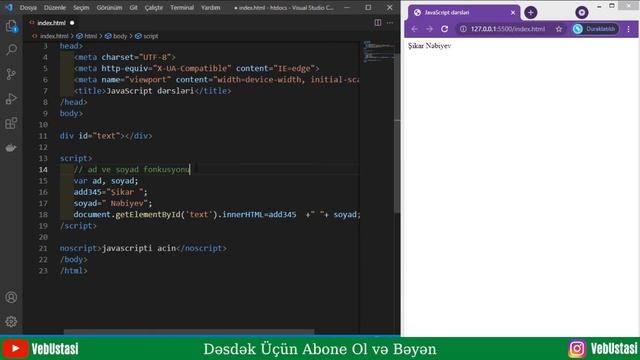Open Chrome's three-dot menu
This screenshot has width=640, height=360.
pos(629,29)
